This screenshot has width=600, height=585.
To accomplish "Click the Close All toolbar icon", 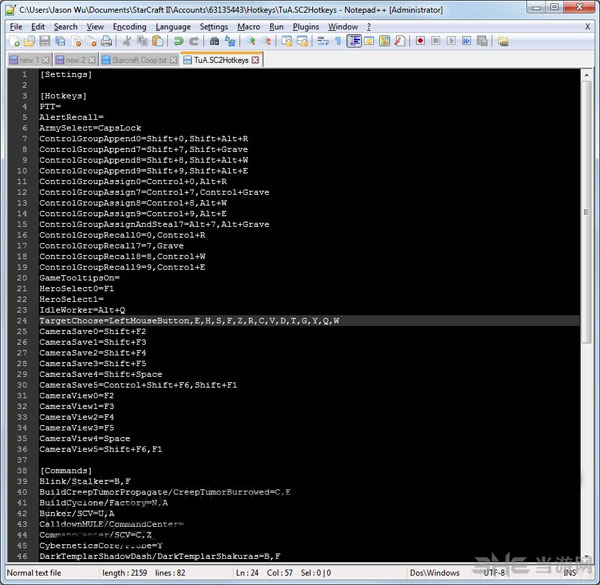I will coord(91,41).
